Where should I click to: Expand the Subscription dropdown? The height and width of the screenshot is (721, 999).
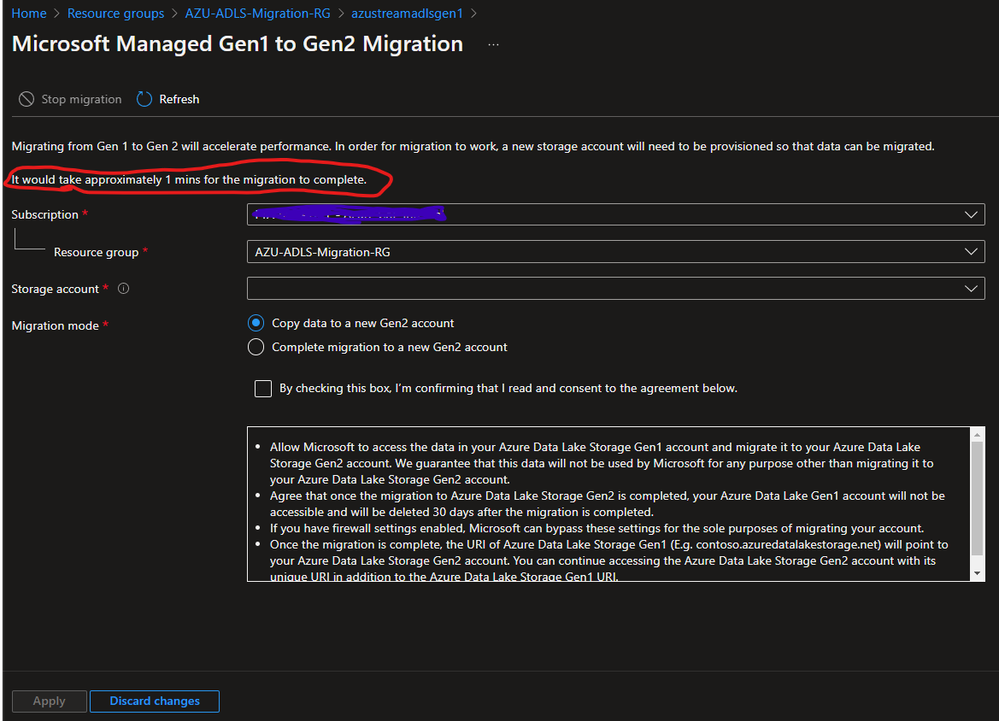click(615, 215)
